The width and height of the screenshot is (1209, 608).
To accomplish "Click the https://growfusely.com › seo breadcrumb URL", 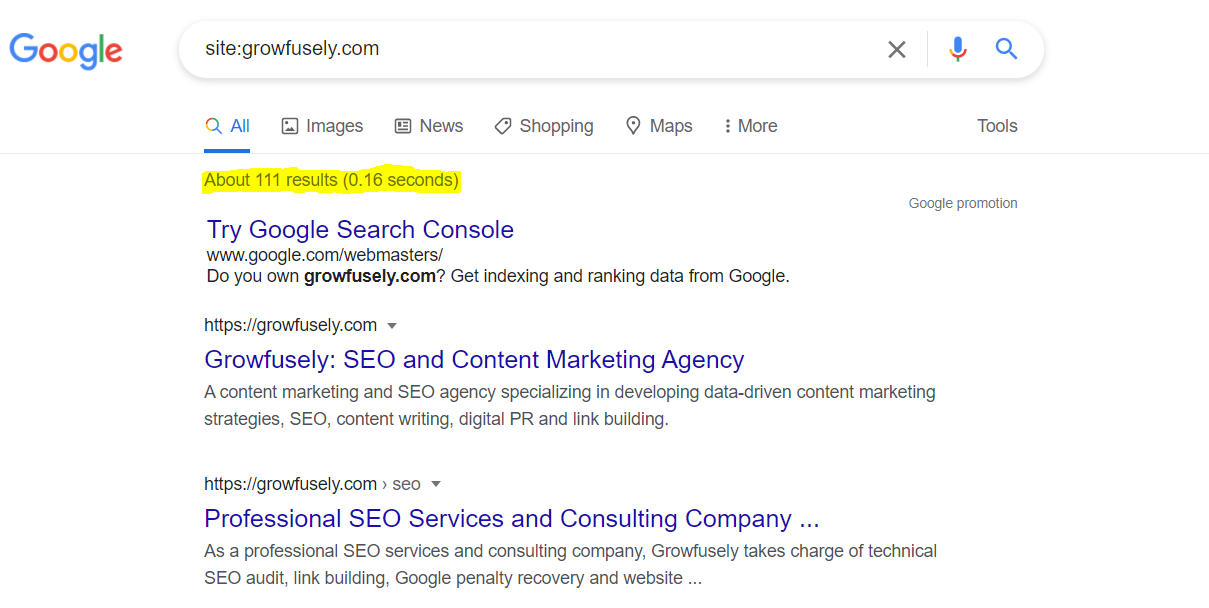I will point(312,484).
